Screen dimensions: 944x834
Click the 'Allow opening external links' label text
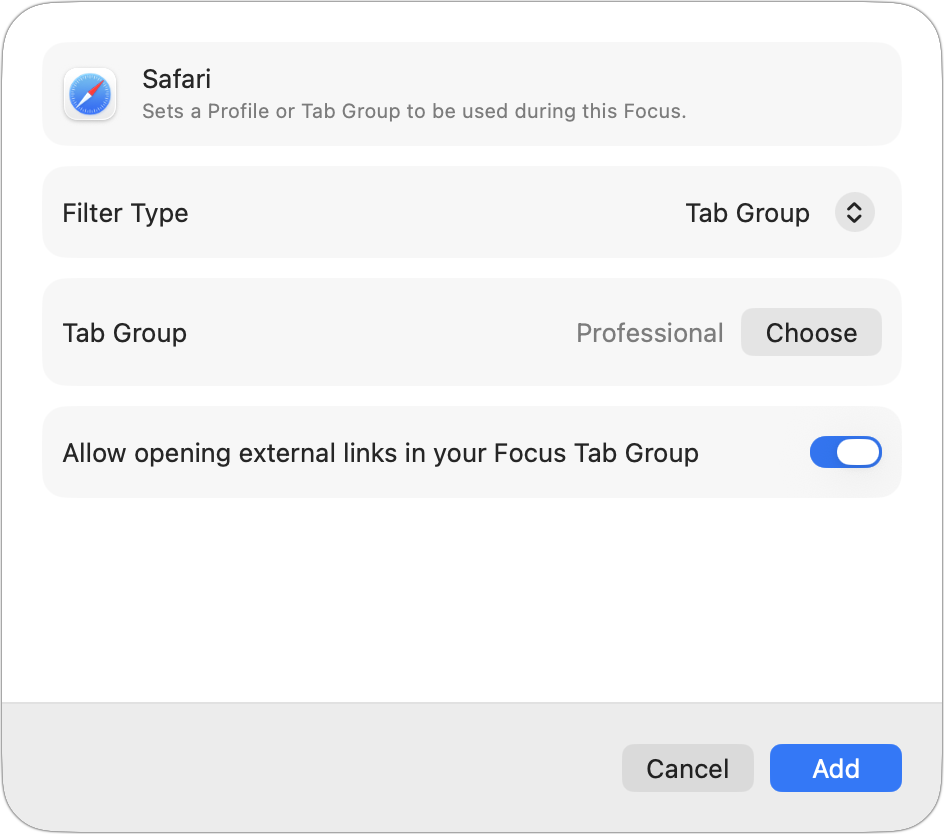pos(380,453)
